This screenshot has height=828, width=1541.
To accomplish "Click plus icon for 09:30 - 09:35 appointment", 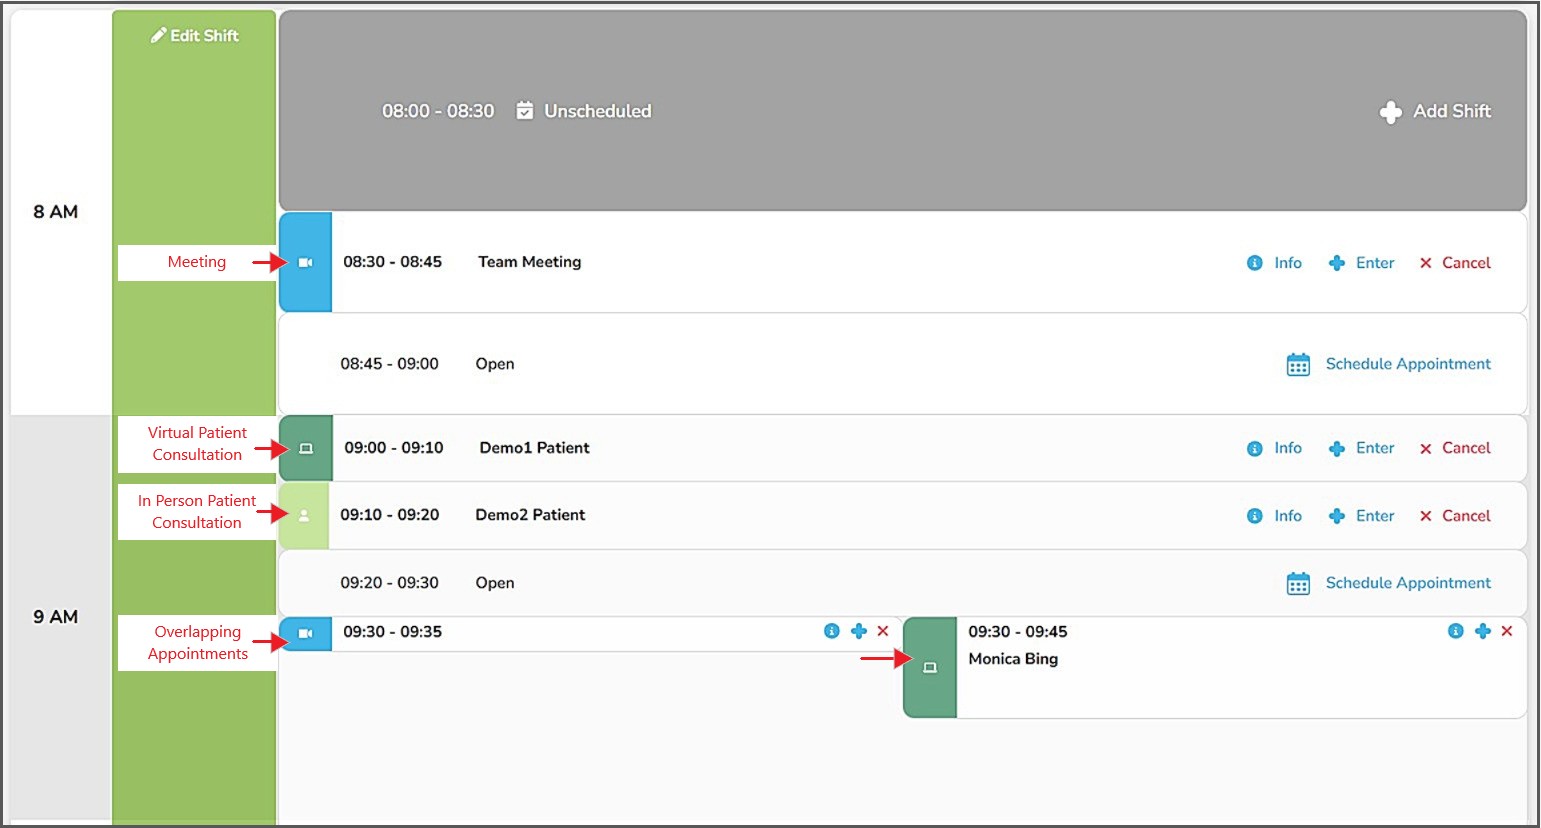I will pyautogui.click(x=858, y=631).
